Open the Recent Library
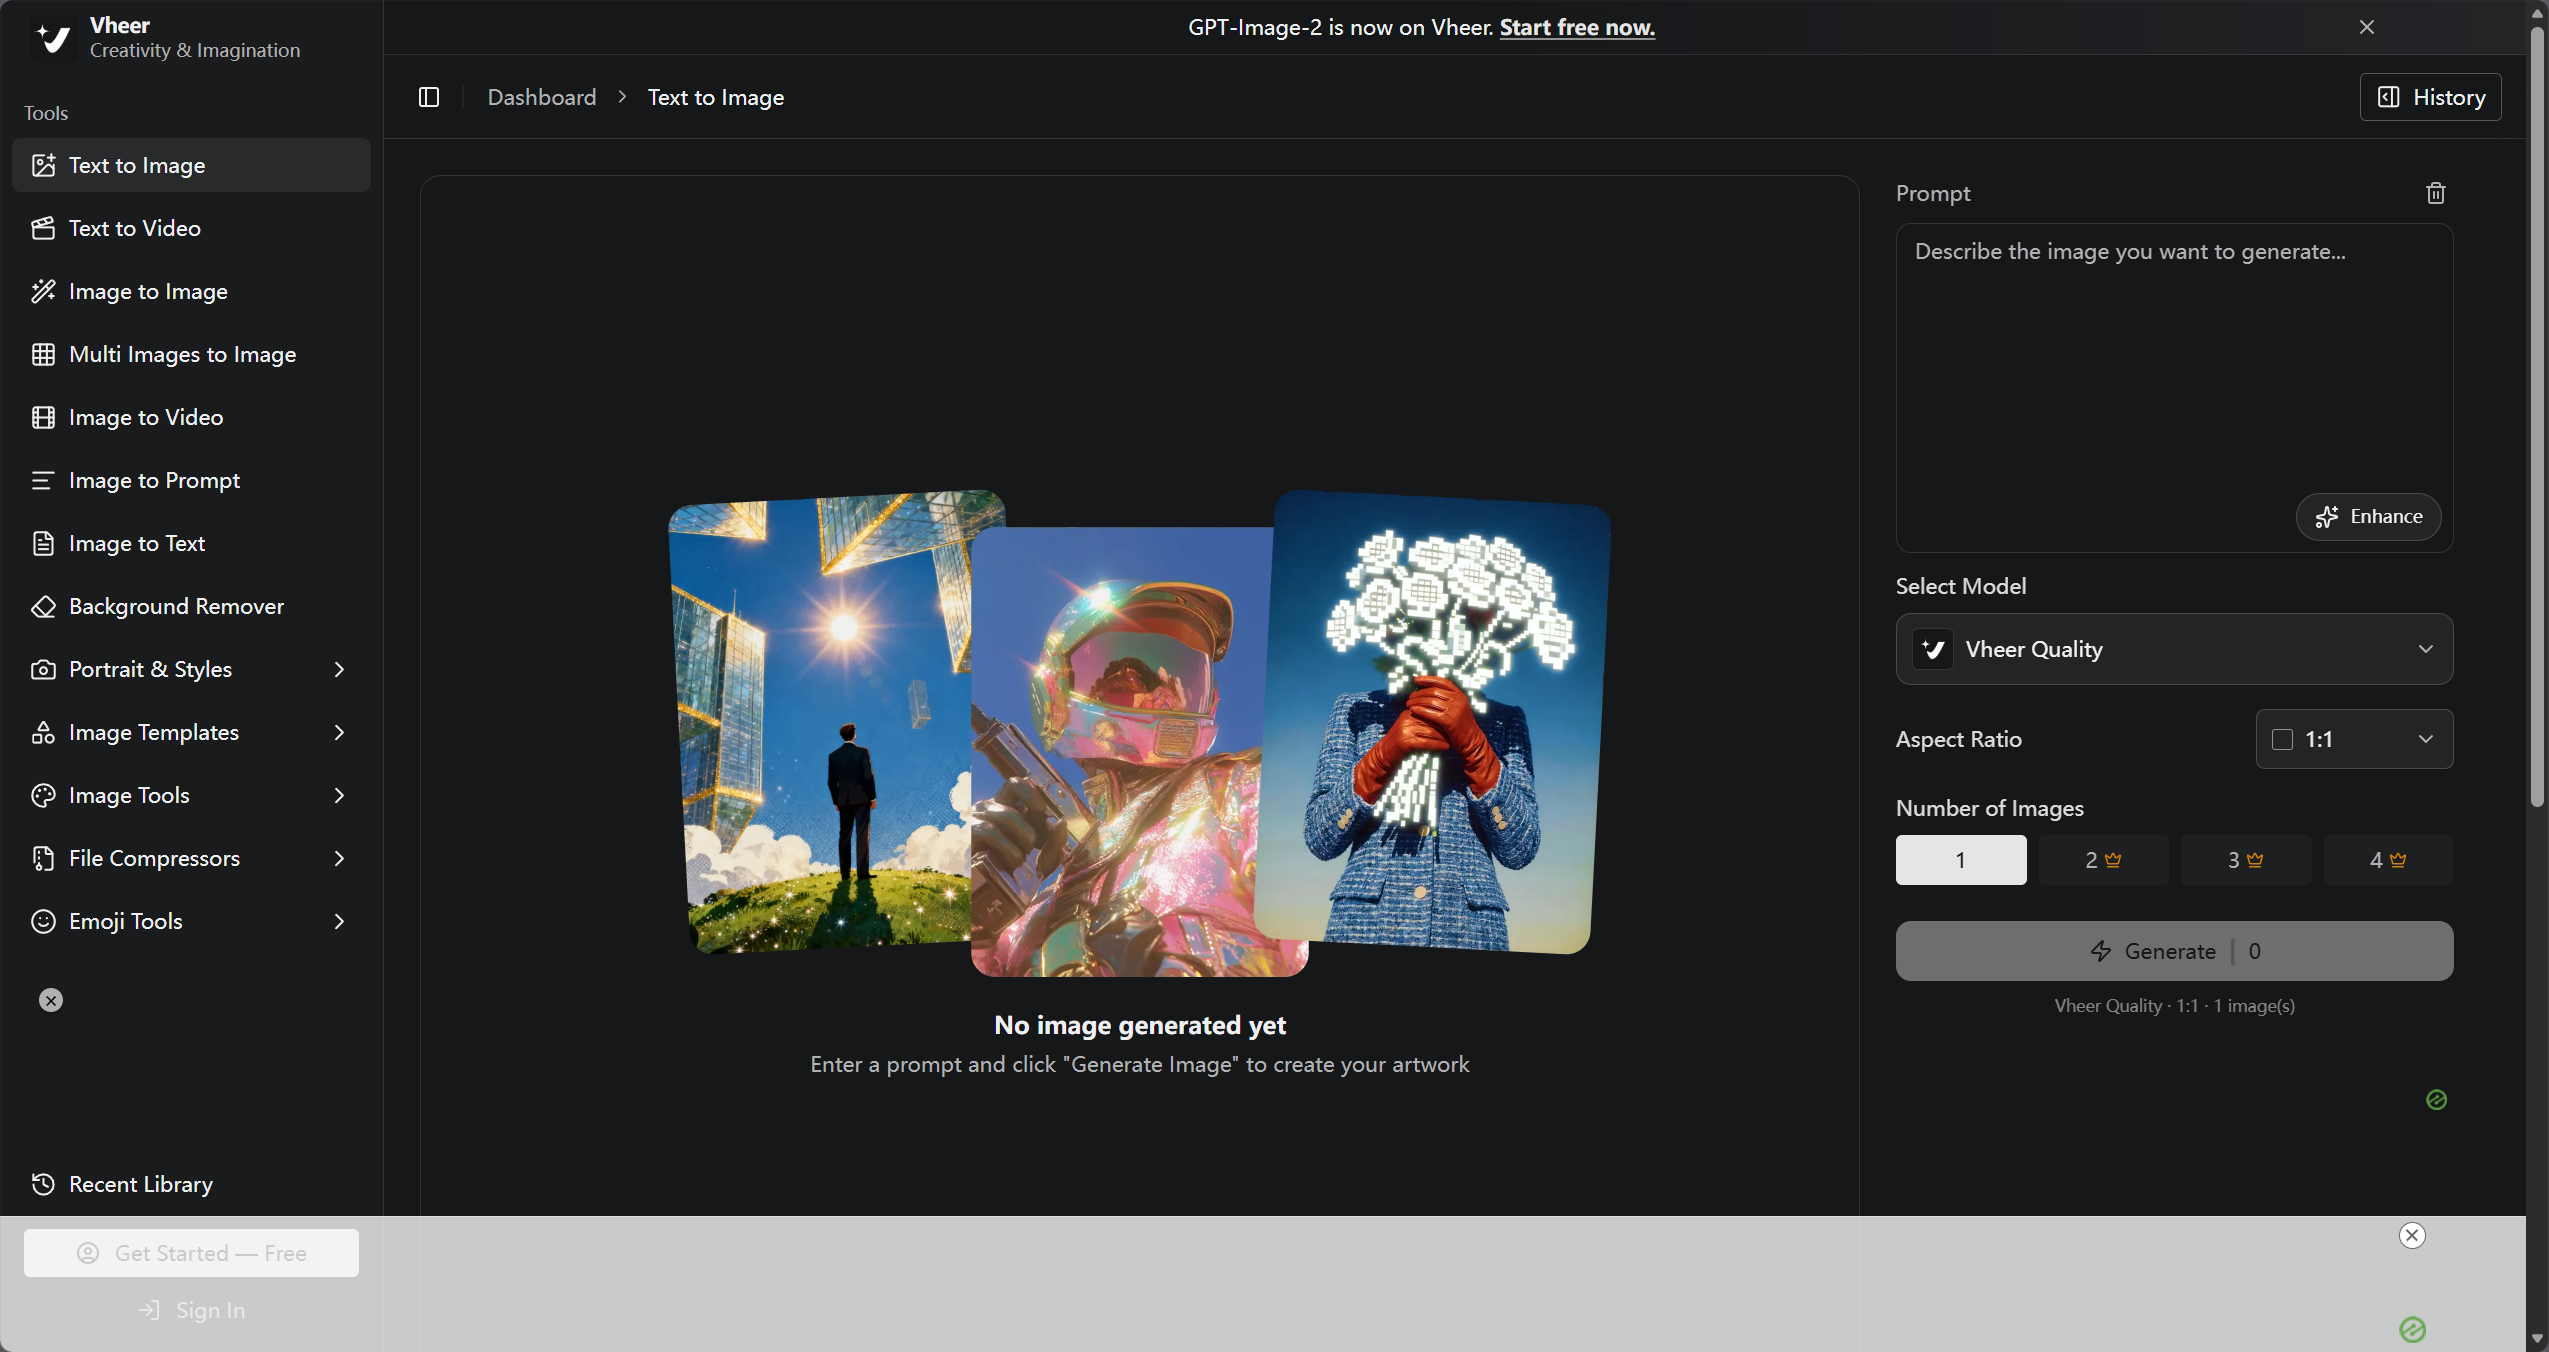 tap(191, 1184)
